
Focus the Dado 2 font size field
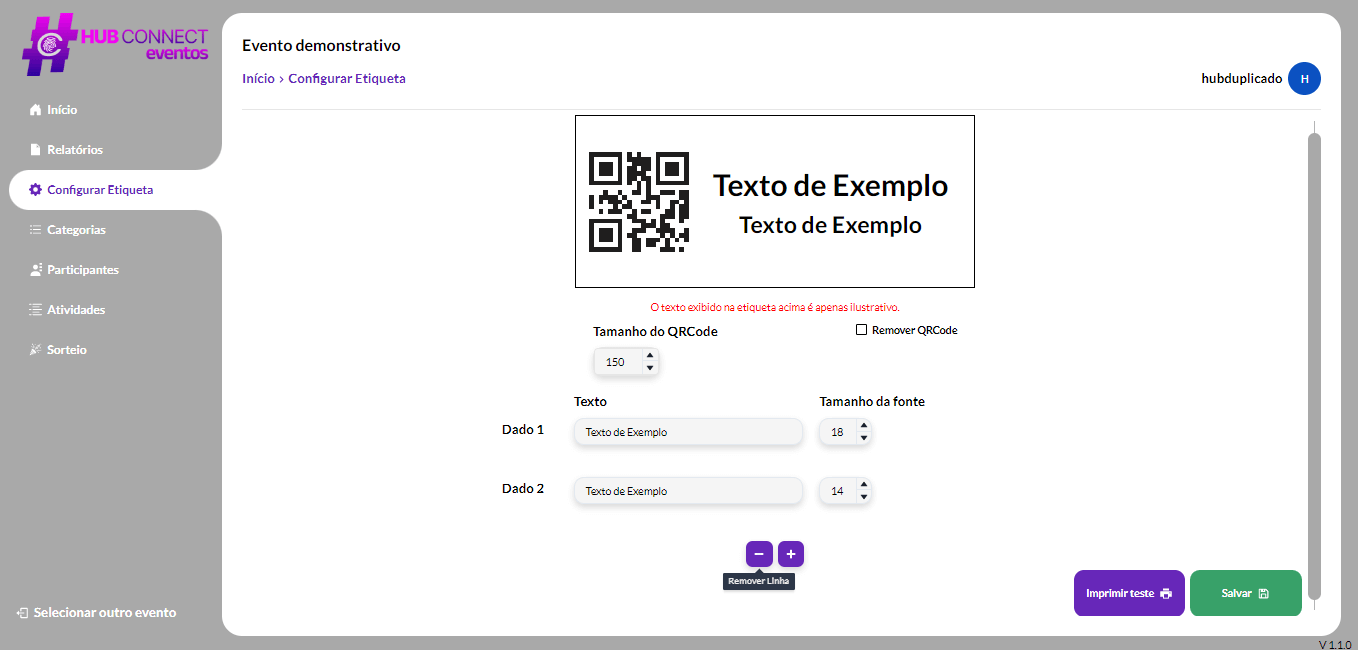click(845, 491)
